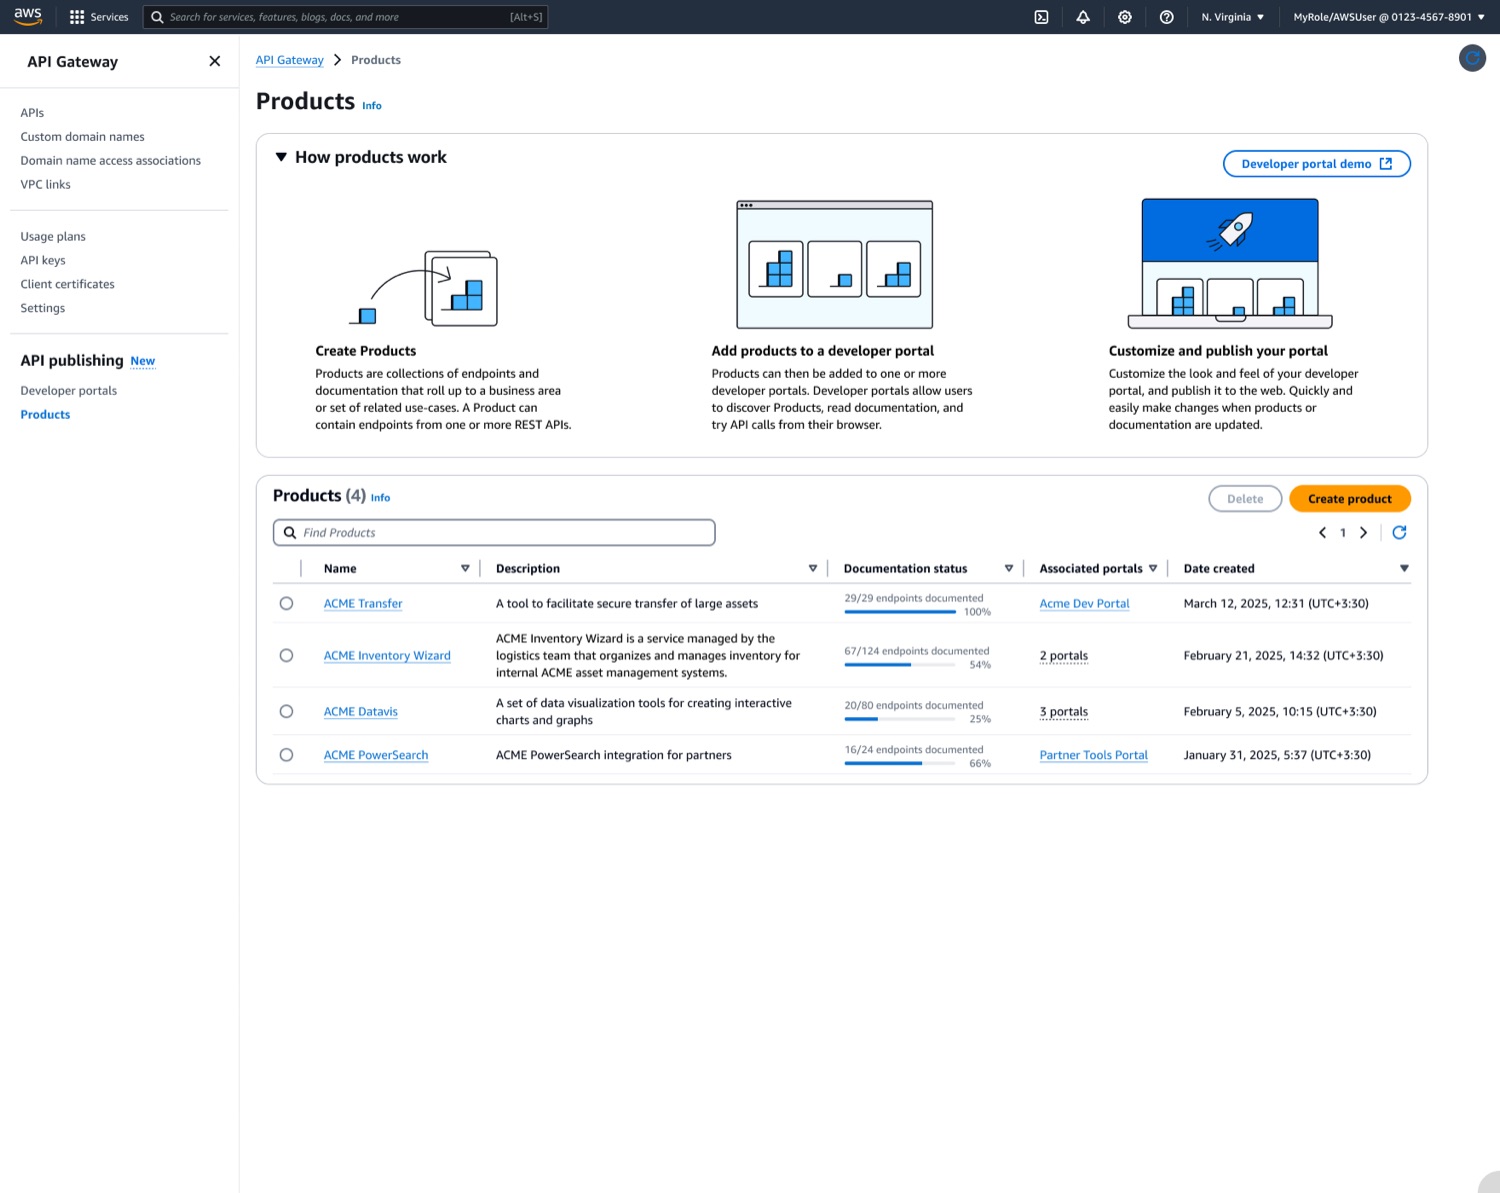The image size is (1500, 1193).
Task: Click the Create product button
Action: pos(1349,499)
